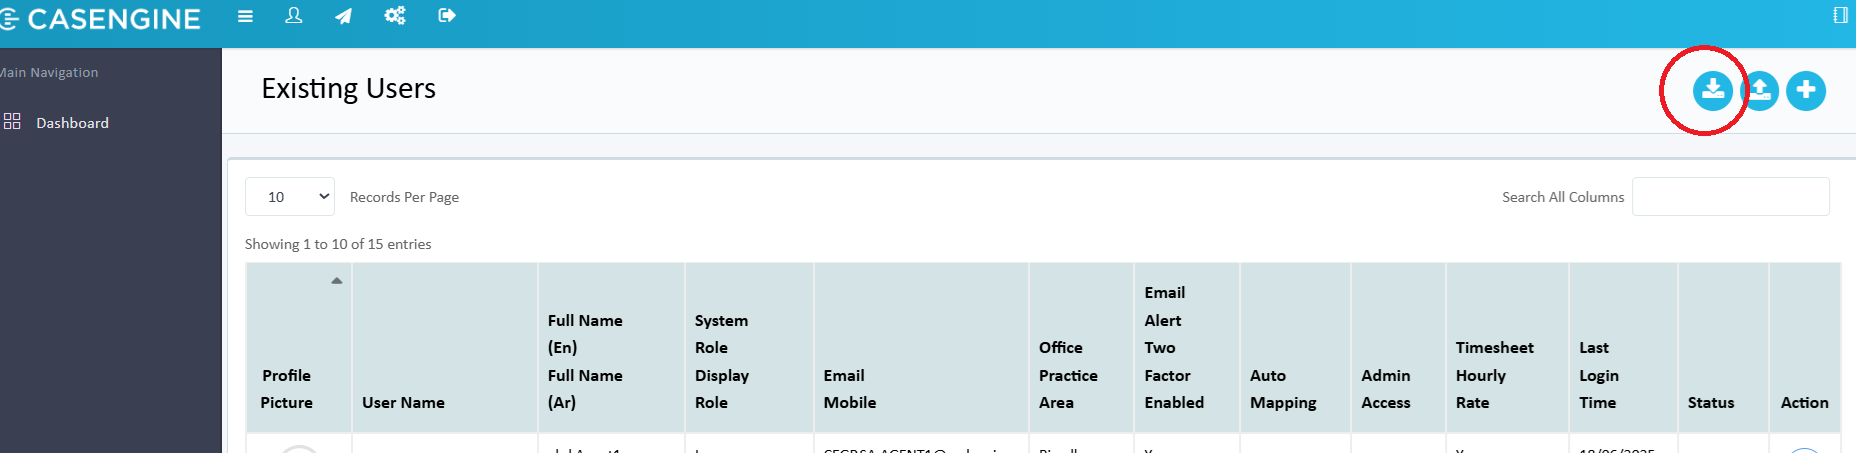Viewport: 1856px width, 453px height.
Task: Open the settings gears icon
Action: [x=395, y=15]
